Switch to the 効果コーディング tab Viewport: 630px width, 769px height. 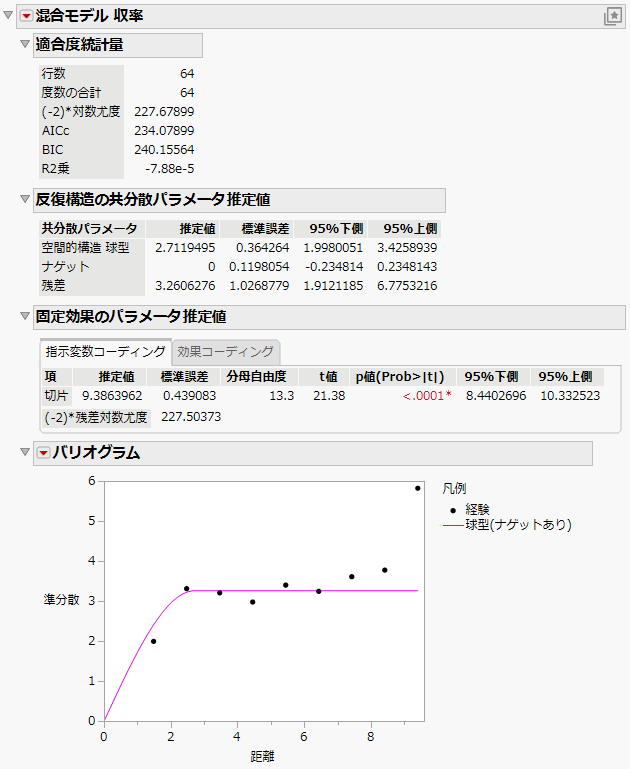pos(226,351)
